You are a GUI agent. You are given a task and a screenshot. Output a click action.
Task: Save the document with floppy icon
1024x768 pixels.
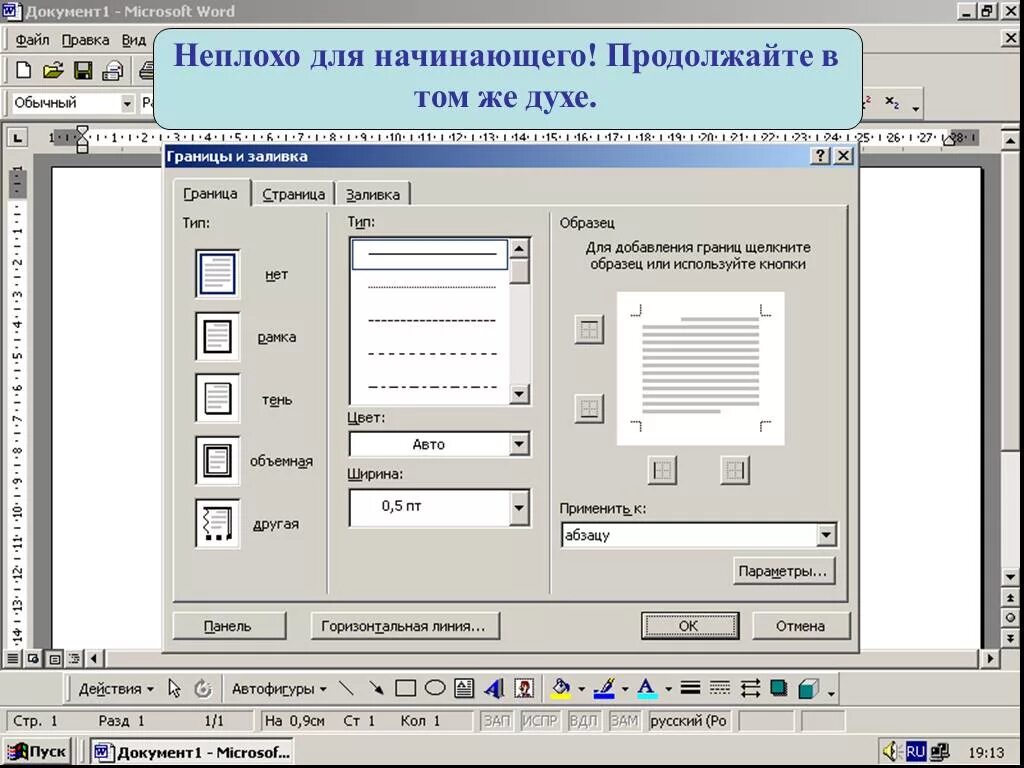[83, 70]
